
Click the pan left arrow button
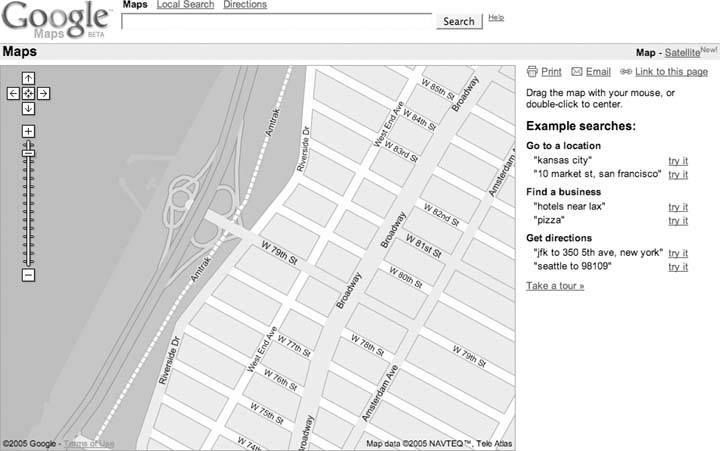point(13,93)
